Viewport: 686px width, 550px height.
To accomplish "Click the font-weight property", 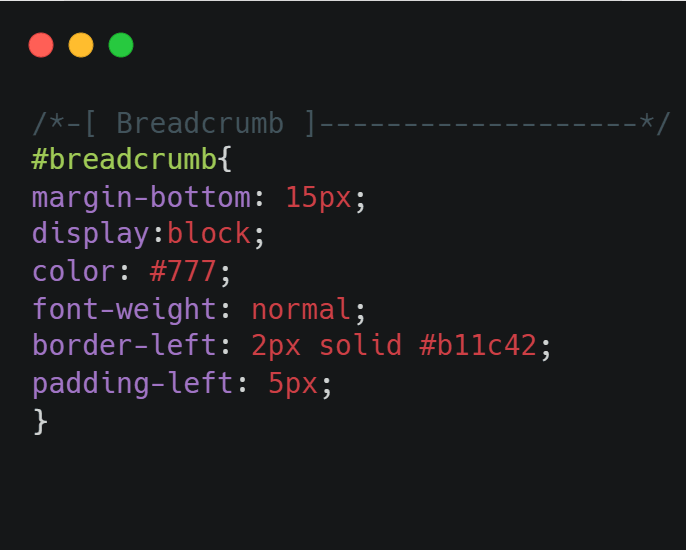I will point(124,309).
